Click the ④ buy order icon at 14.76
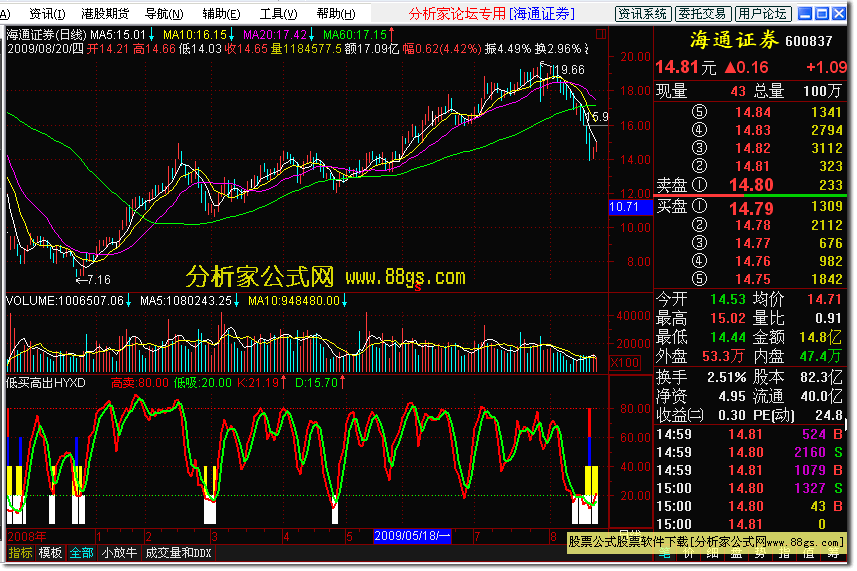The width and height of the screenshot is (857, 571). click(699, 261)
